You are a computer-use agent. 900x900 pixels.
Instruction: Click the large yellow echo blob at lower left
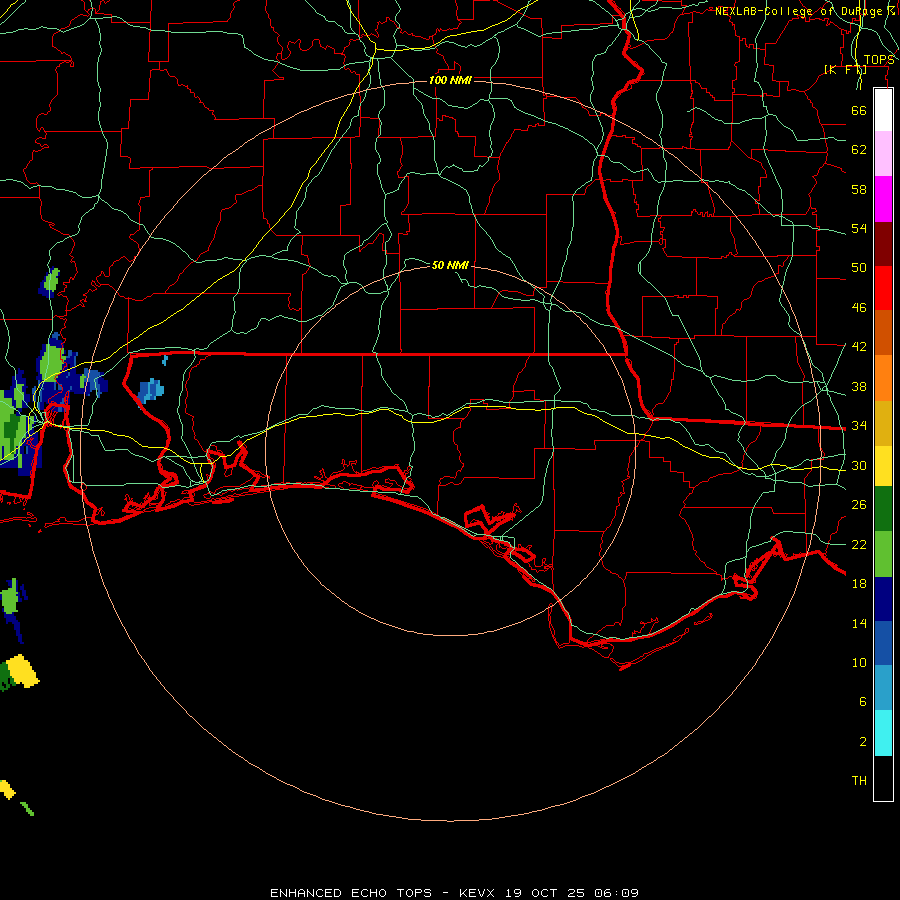(x=24, y=670)
